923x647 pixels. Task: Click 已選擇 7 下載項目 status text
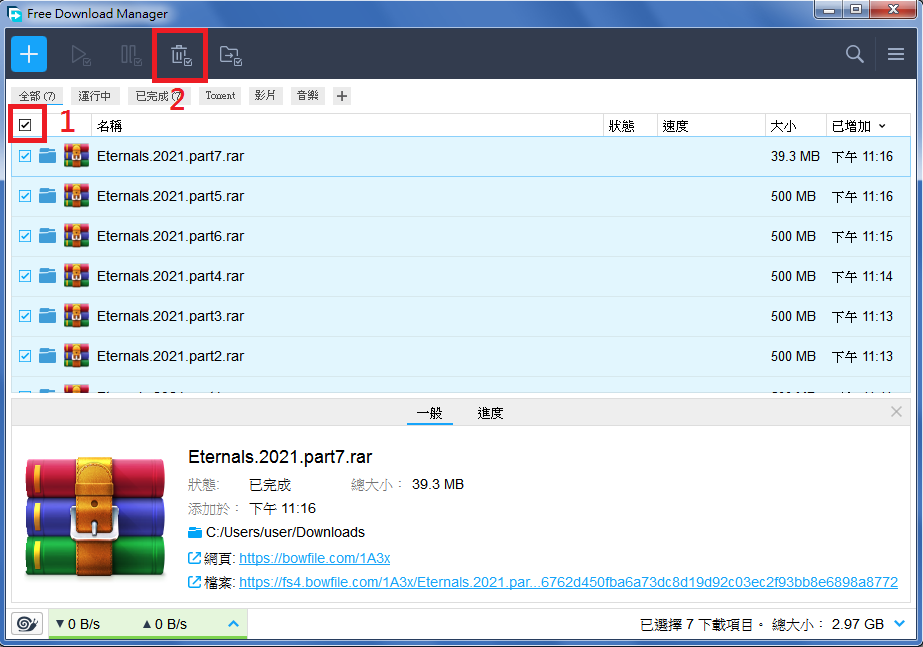(696, 624)
